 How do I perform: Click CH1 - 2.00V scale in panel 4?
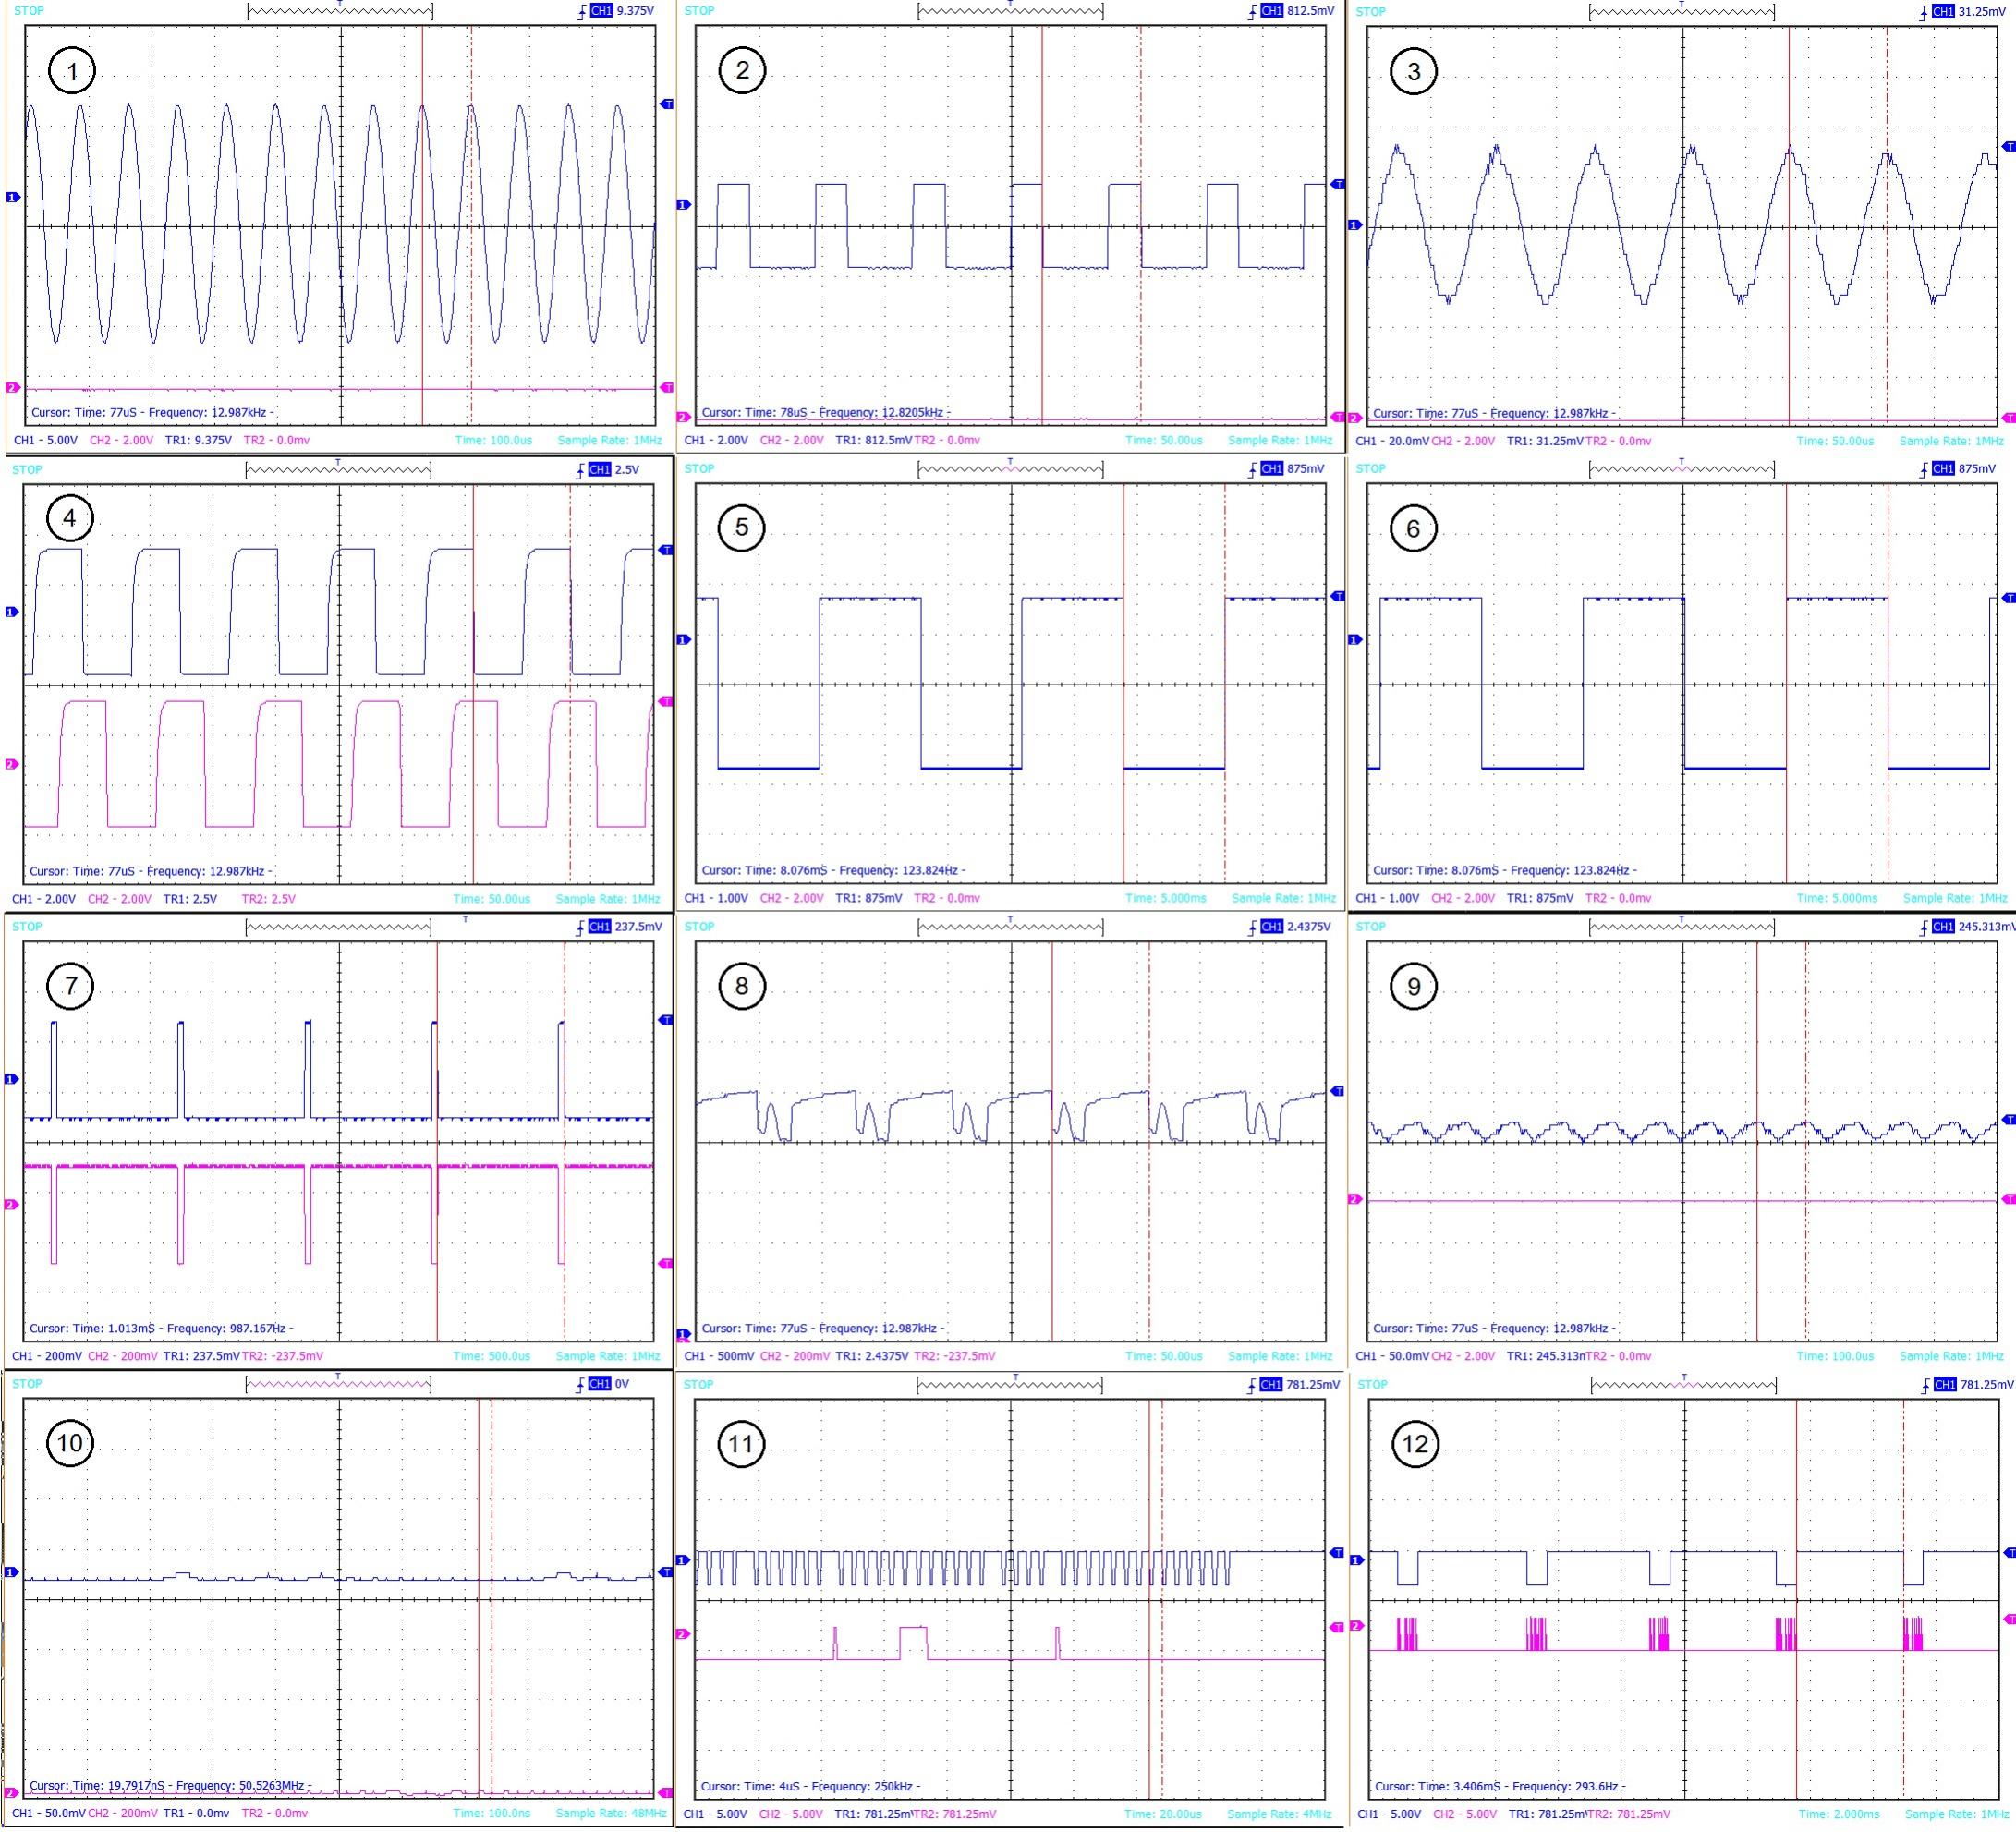[44, 899]
